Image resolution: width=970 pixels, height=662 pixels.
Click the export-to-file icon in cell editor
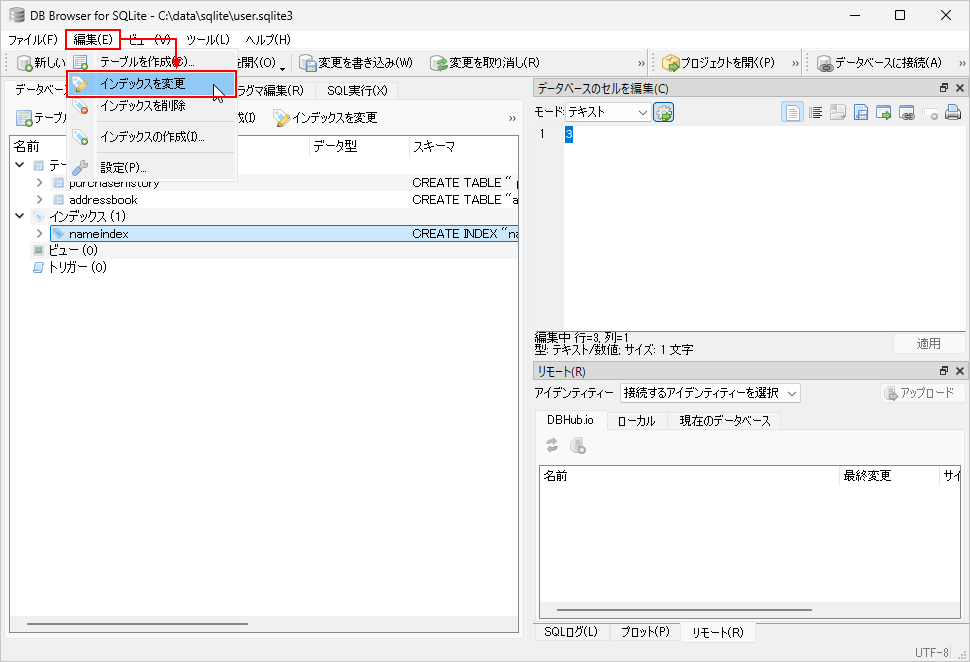[861, 113]
